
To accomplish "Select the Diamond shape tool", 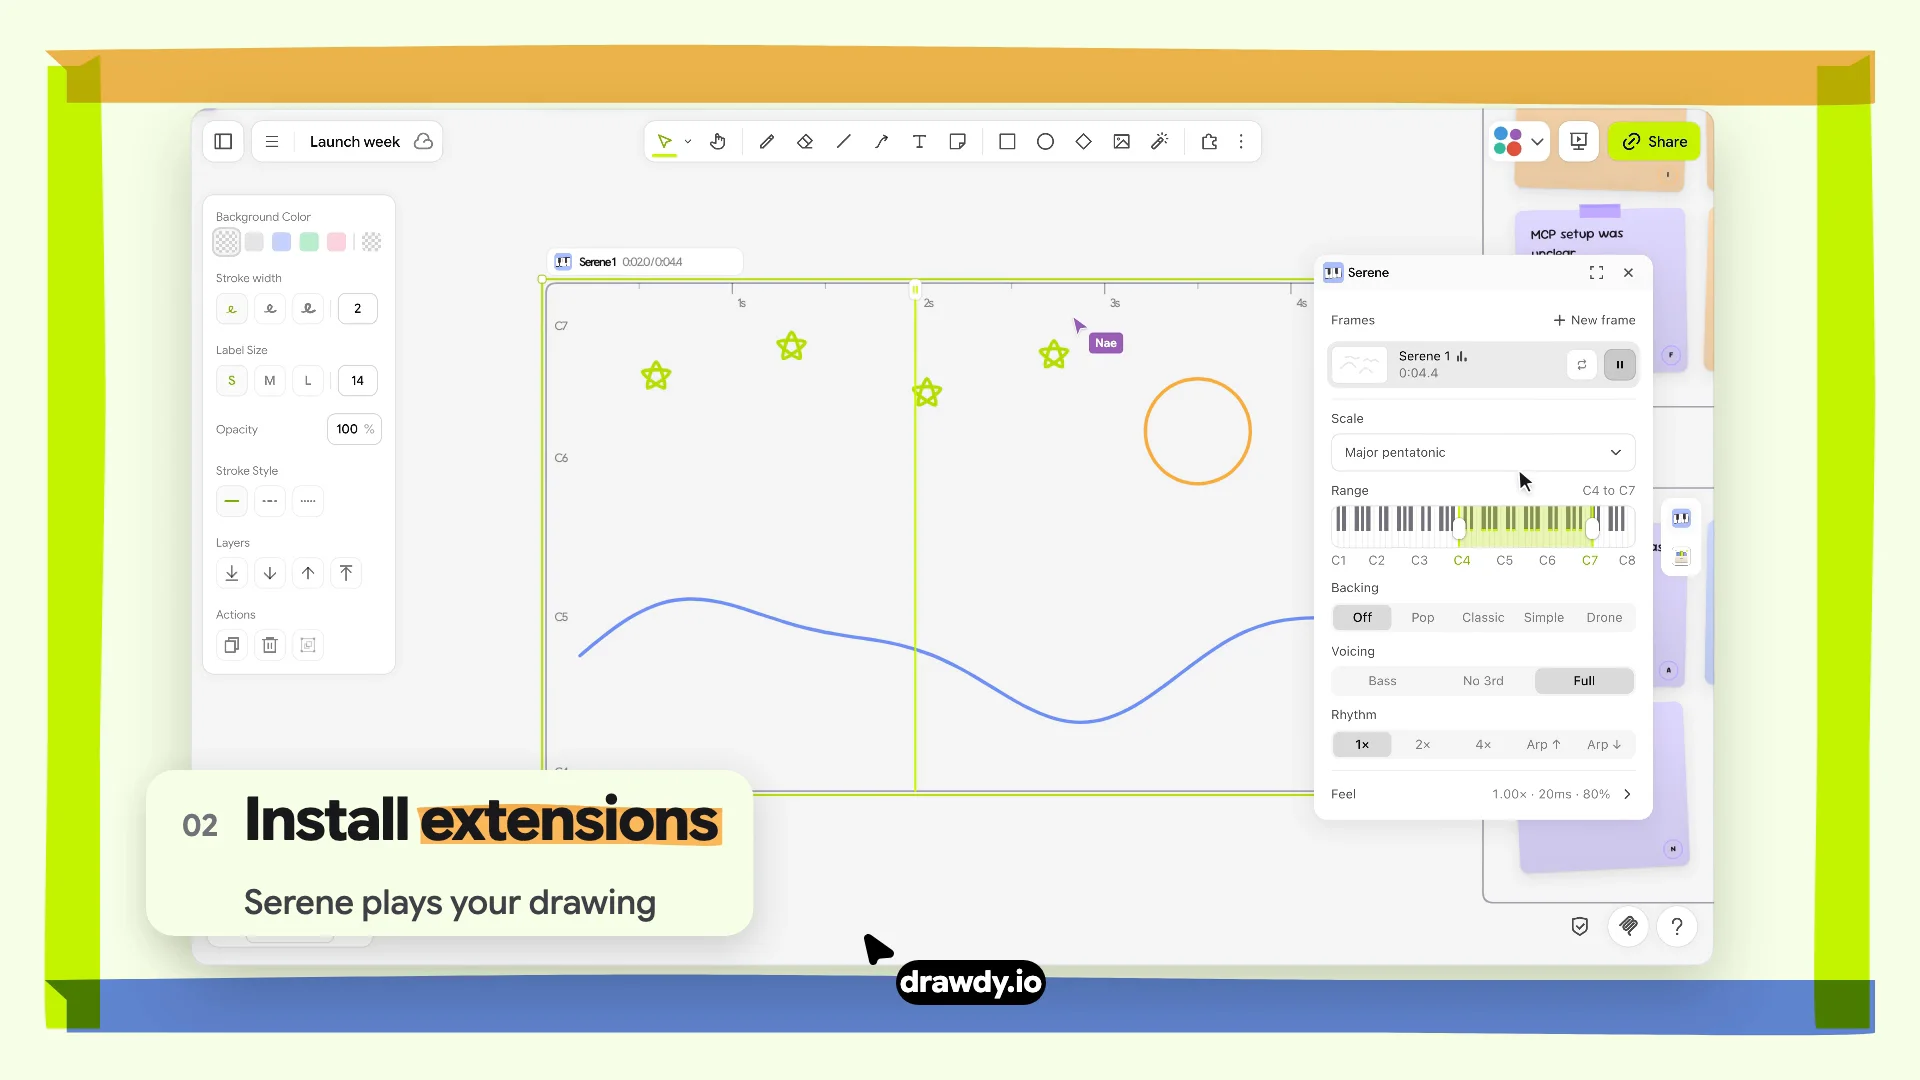I will [x=1083, y=142].
